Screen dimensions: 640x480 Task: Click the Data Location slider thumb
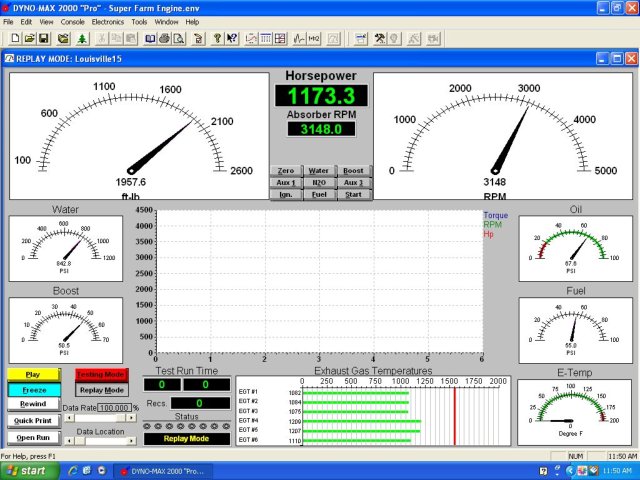pos(80,441)
